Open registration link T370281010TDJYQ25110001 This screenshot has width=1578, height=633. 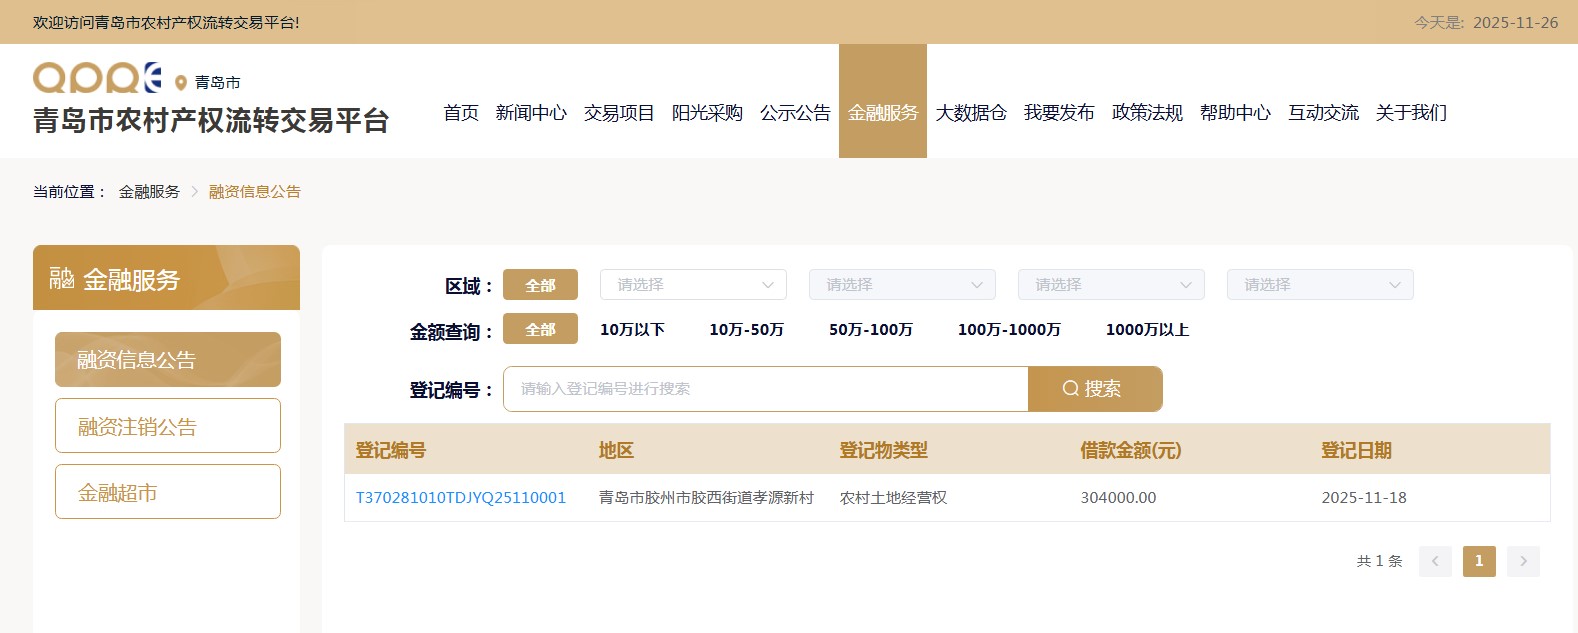[461, 498]
